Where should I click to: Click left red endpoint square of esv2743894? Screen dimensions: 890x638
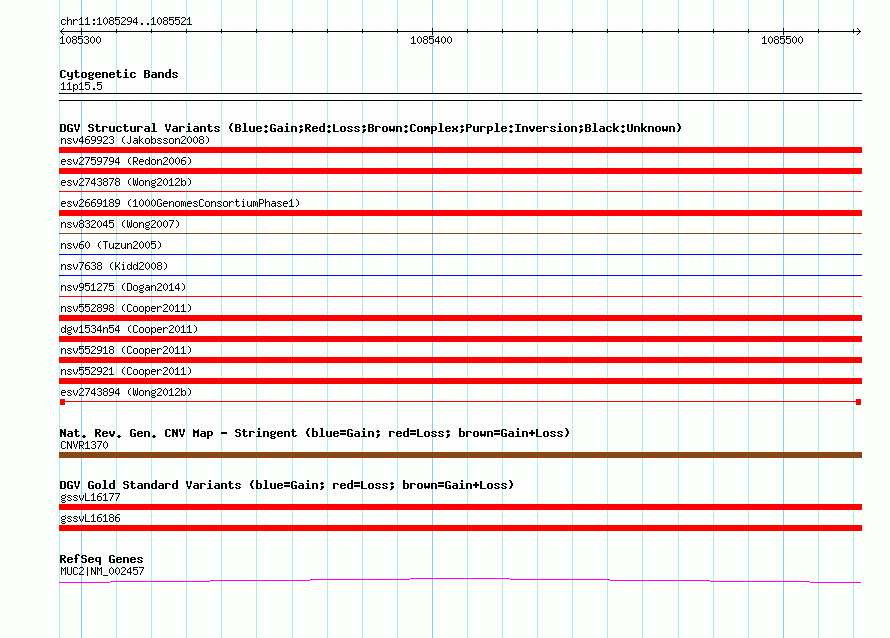click(62, 402)
